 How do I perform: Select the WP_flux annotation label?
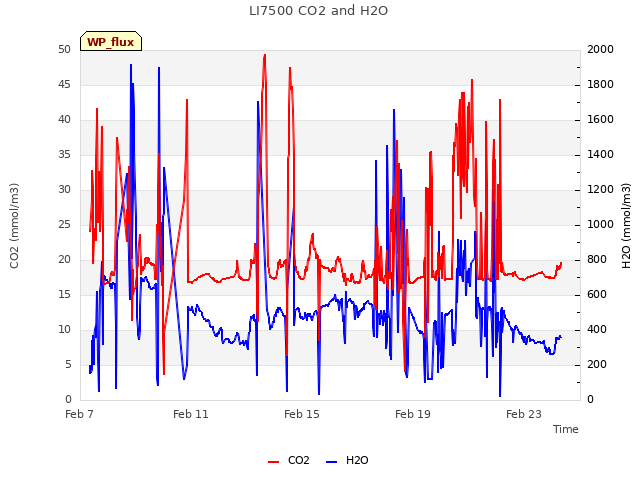[111, 42]
